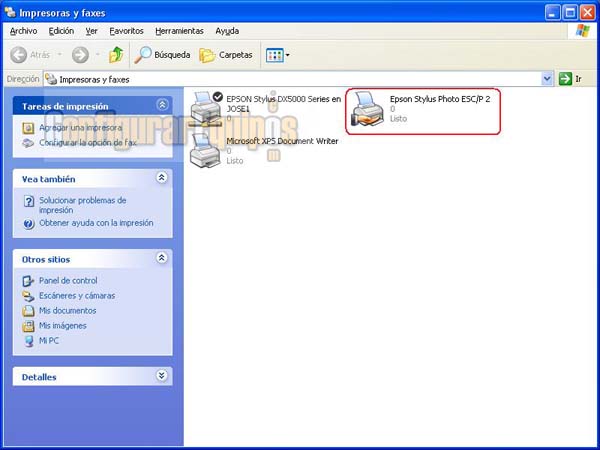Open Búsqueda magnifier search
Screen dimensions: 600x450
[162, 55]
